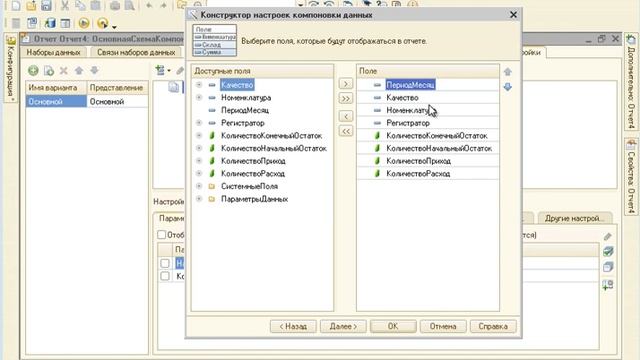Tick checkbox on row starting with Ко

165,276
